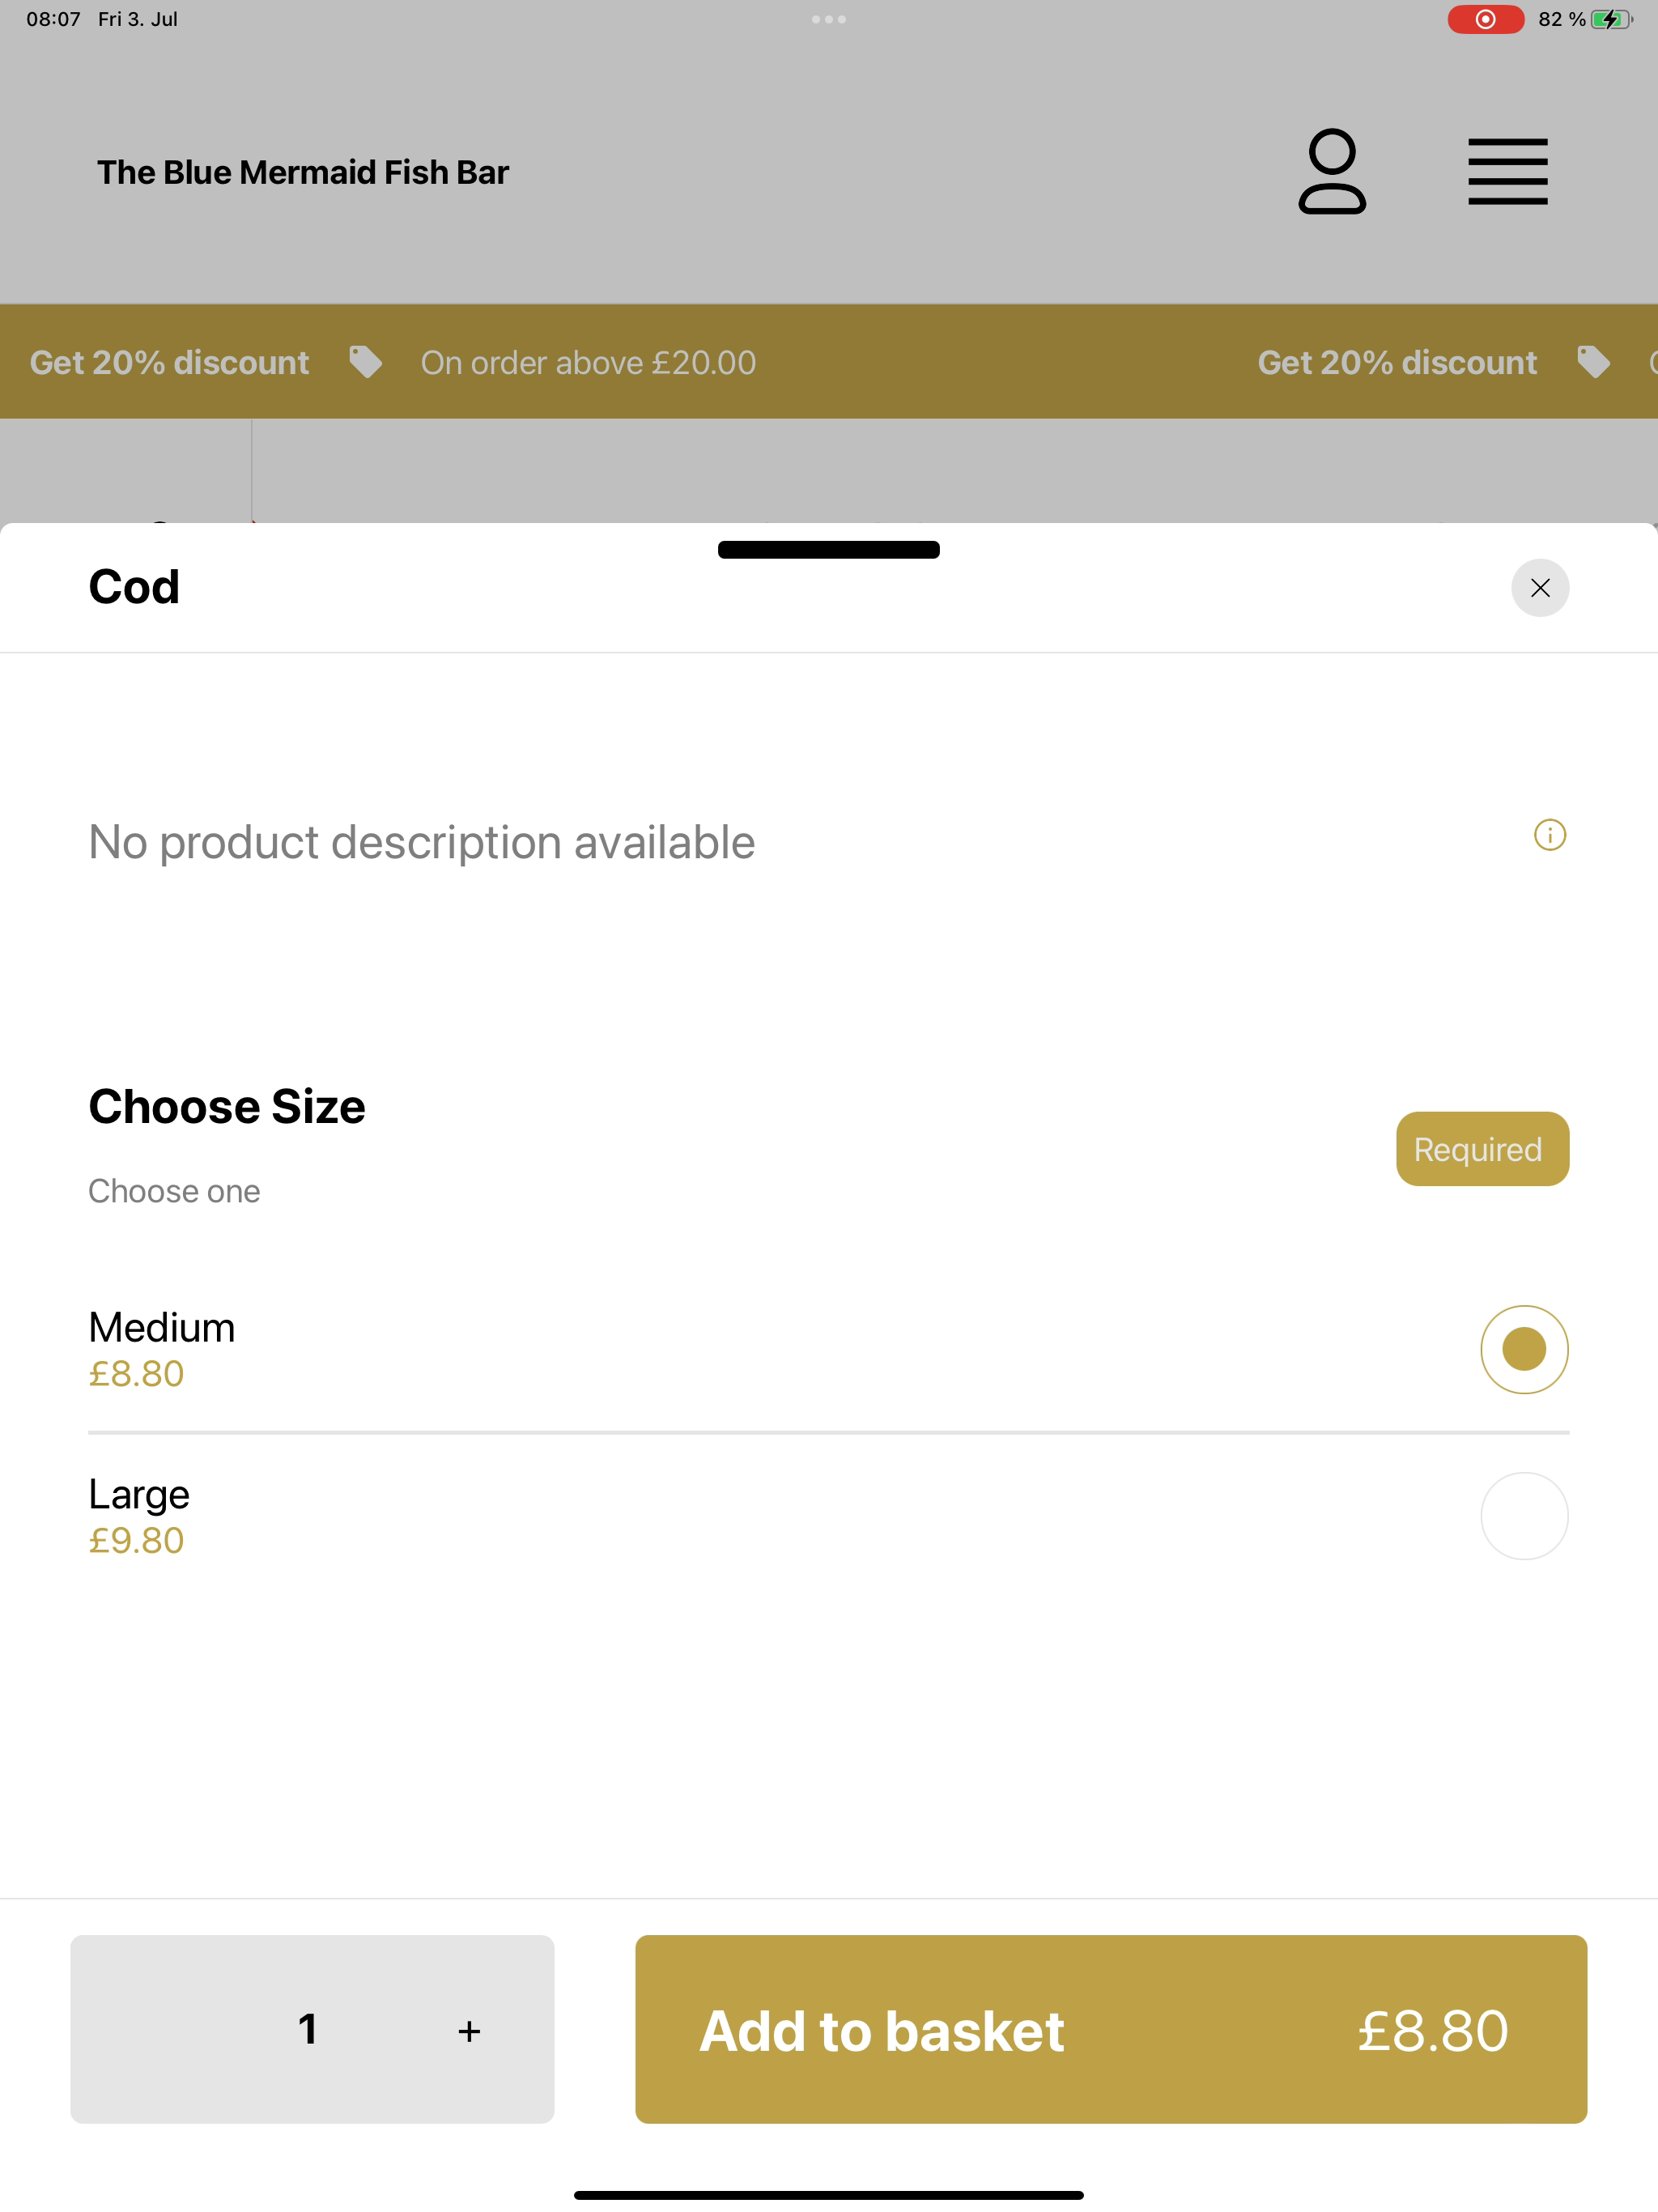Select the Medium size radio button

[1524, 1349]
